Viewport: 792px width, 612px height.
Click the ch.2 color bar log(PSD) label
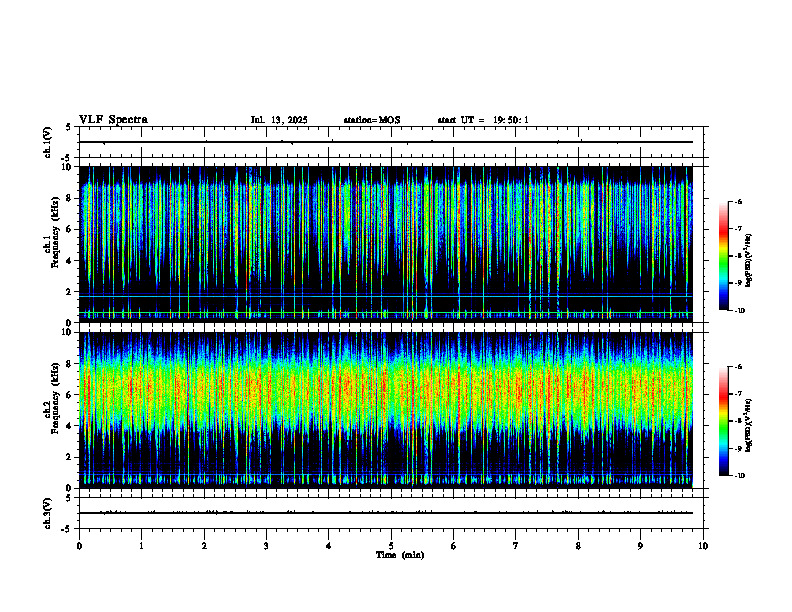[749, 425]
